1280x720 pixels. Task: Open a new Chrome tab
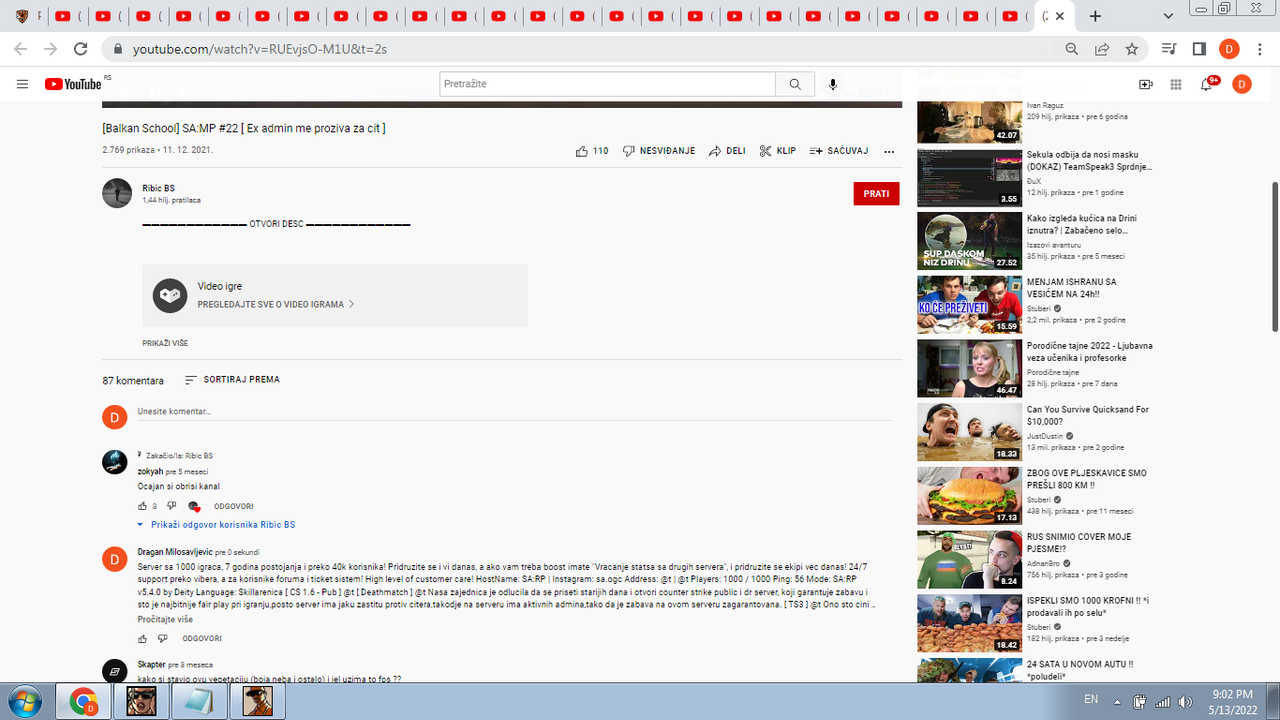click(x=1095, y=16)
